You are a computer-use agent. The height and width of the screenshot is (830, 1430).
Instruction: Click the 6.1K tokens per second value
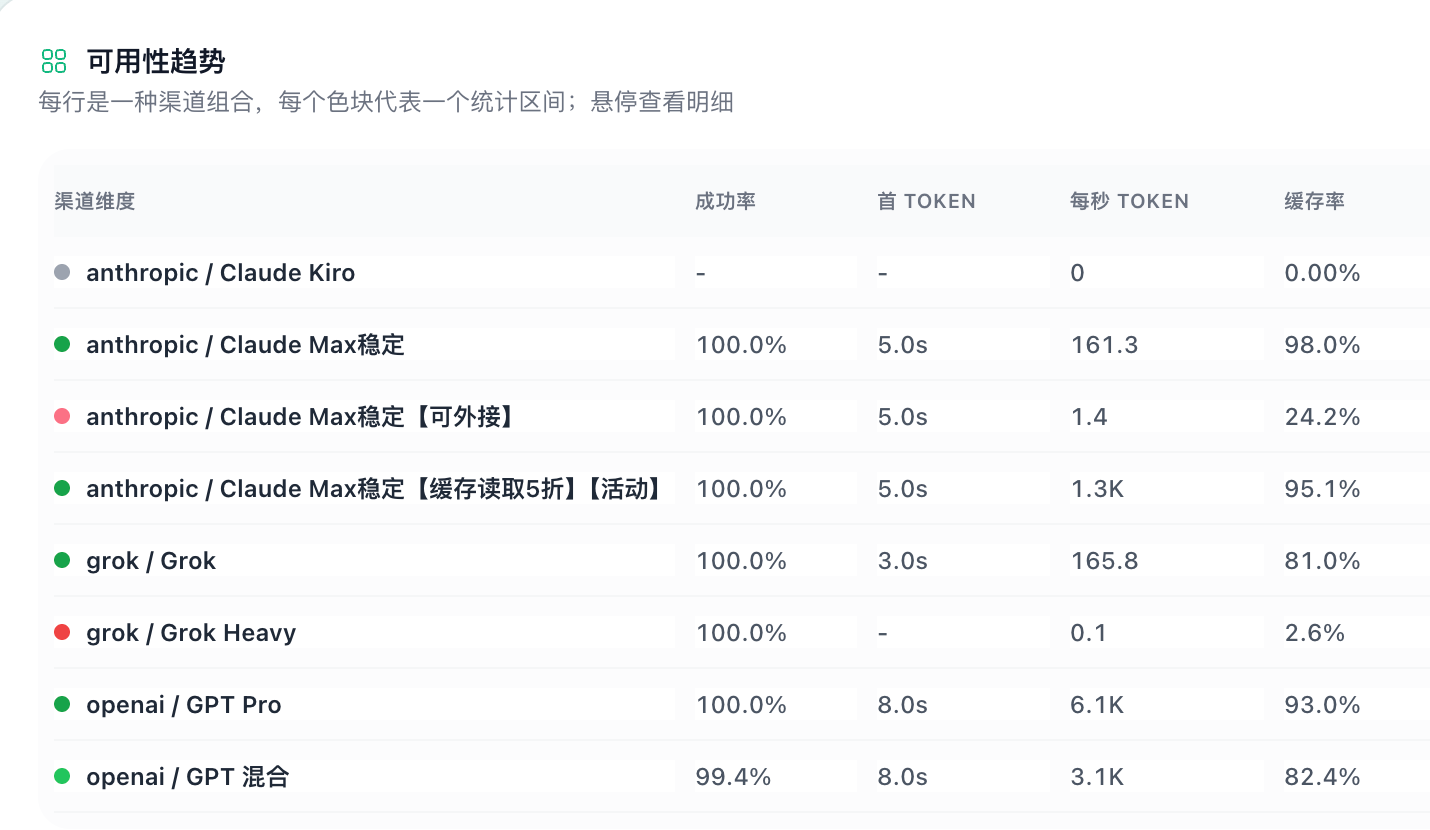[x=1097, y=705]
